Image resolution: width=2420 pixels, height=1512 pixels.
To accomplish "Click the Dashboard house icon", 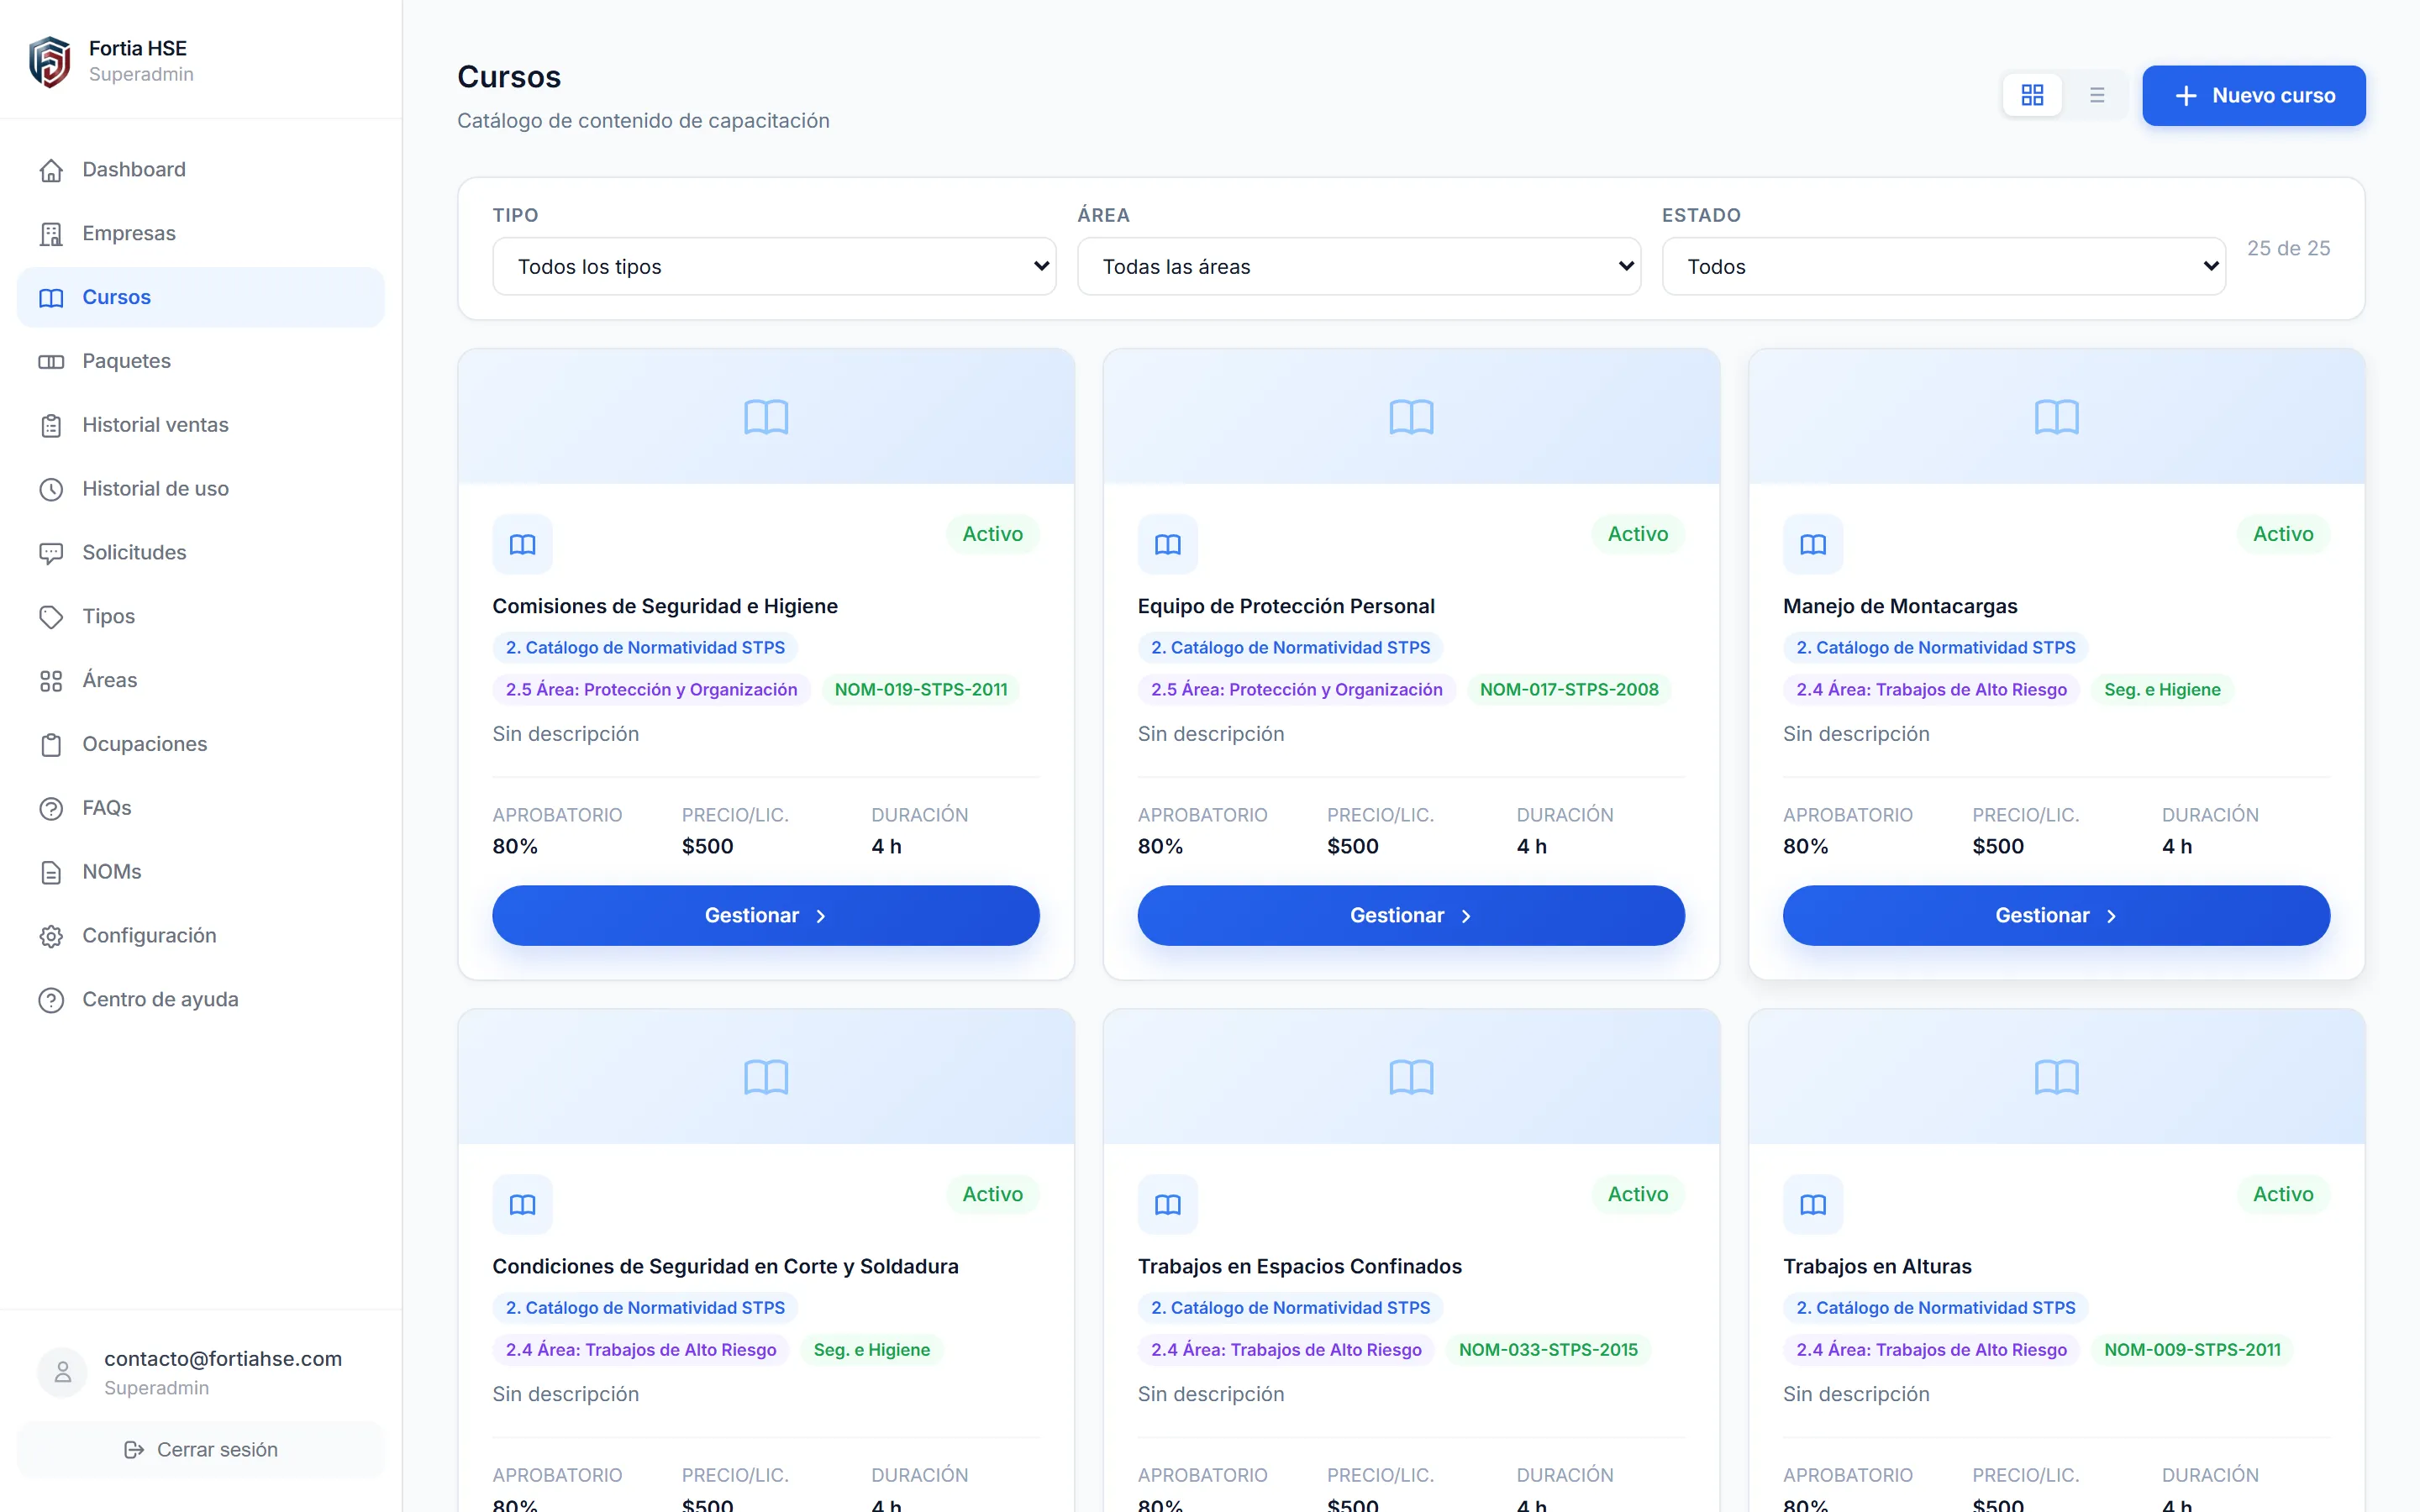I will click(51, 171).
